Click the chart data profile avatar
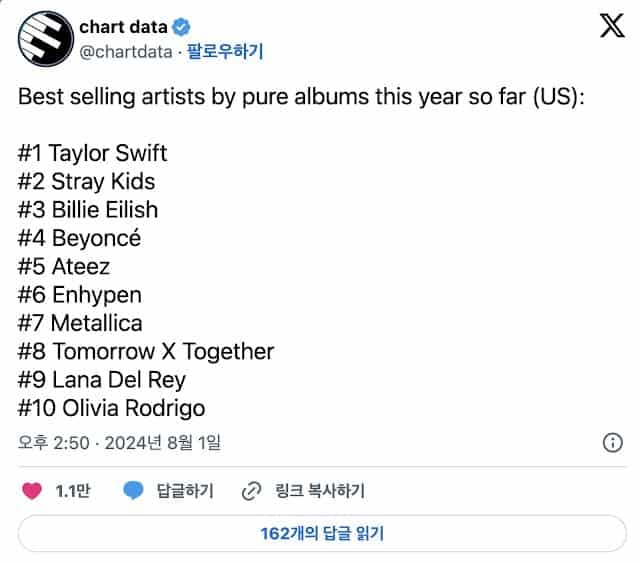 coord(43,38)
